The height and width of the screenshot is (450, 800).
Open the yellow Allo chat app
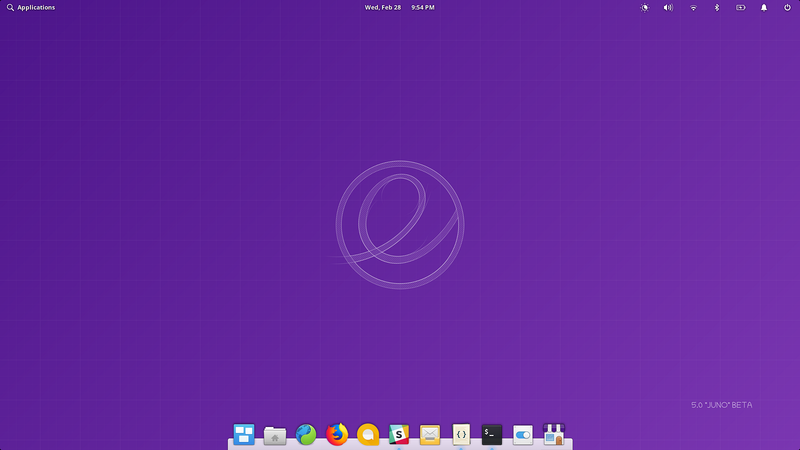(x=368, y=435)
